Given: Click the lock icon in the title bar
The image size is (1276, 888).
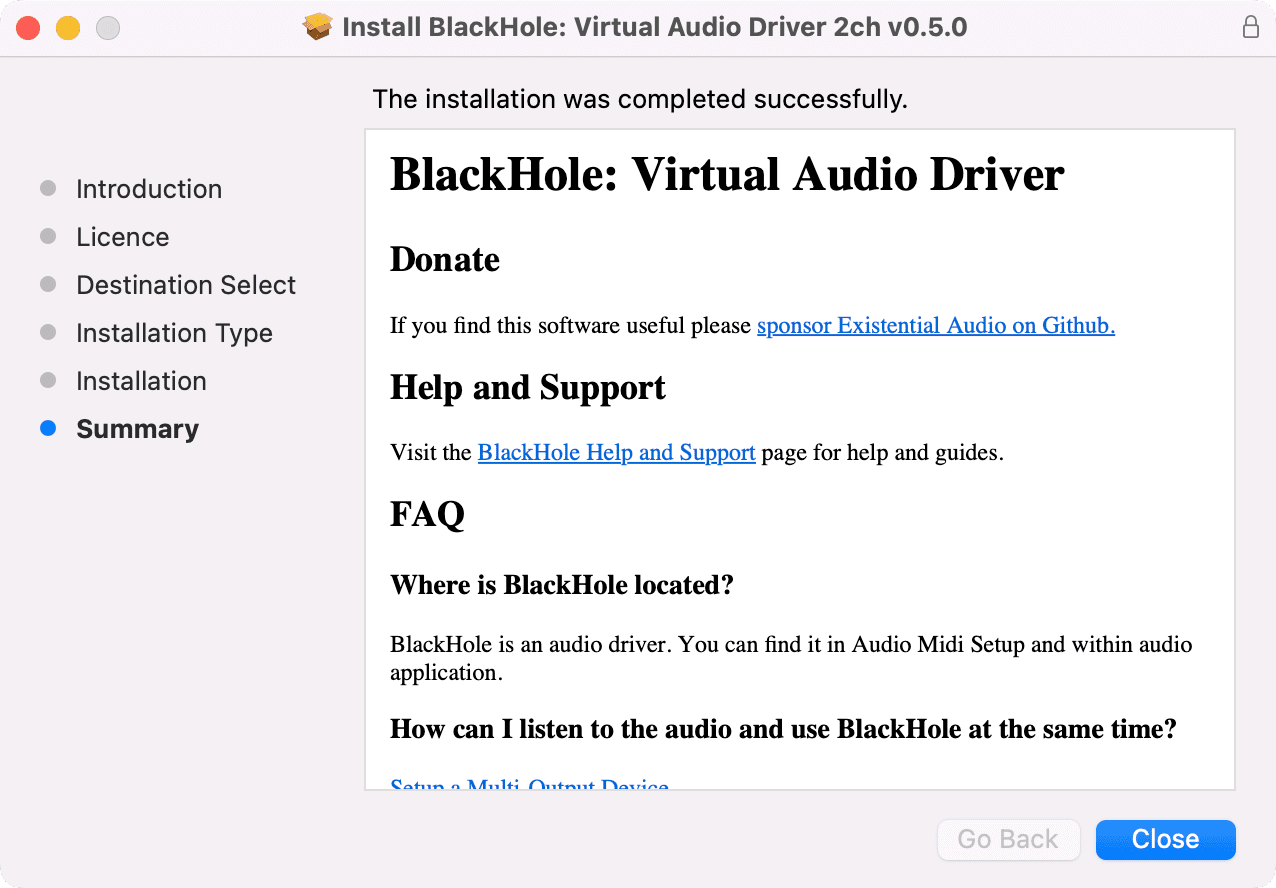Looking at the screenshot, I should click(x=1250, y=27).
